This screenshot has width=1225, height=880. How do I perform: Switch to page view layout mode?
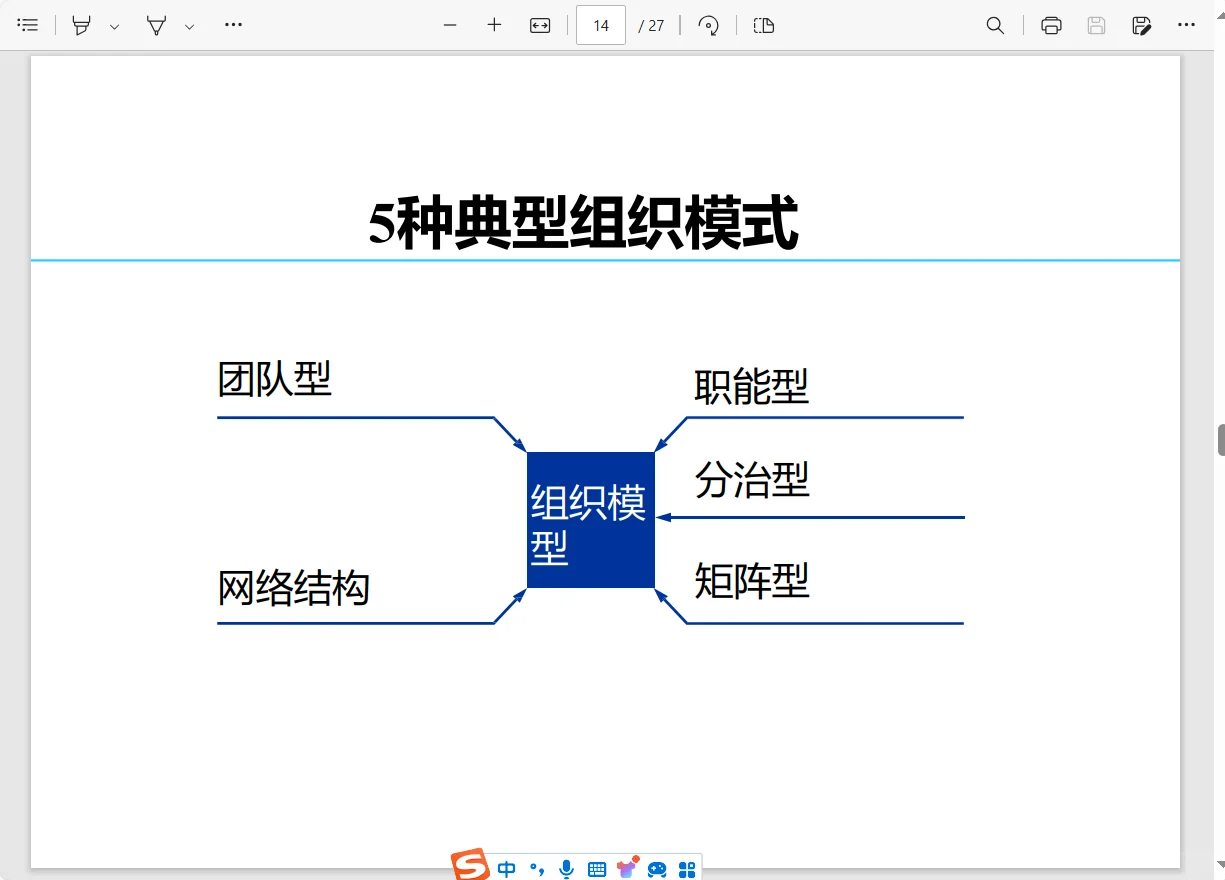click(764, 25)
